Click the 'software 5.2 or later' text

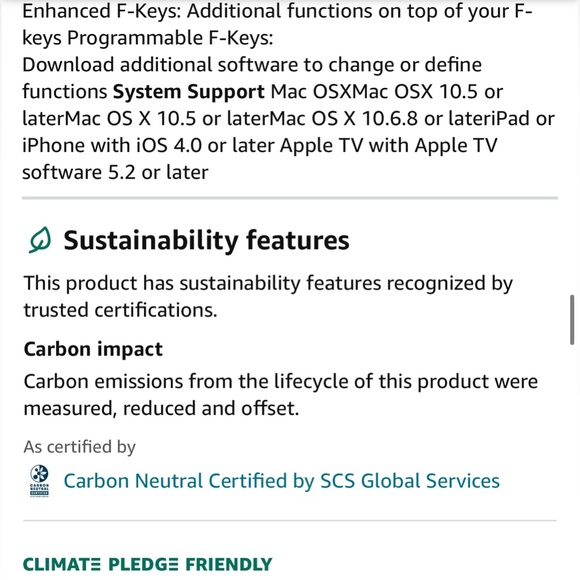(x=115, y=172)
